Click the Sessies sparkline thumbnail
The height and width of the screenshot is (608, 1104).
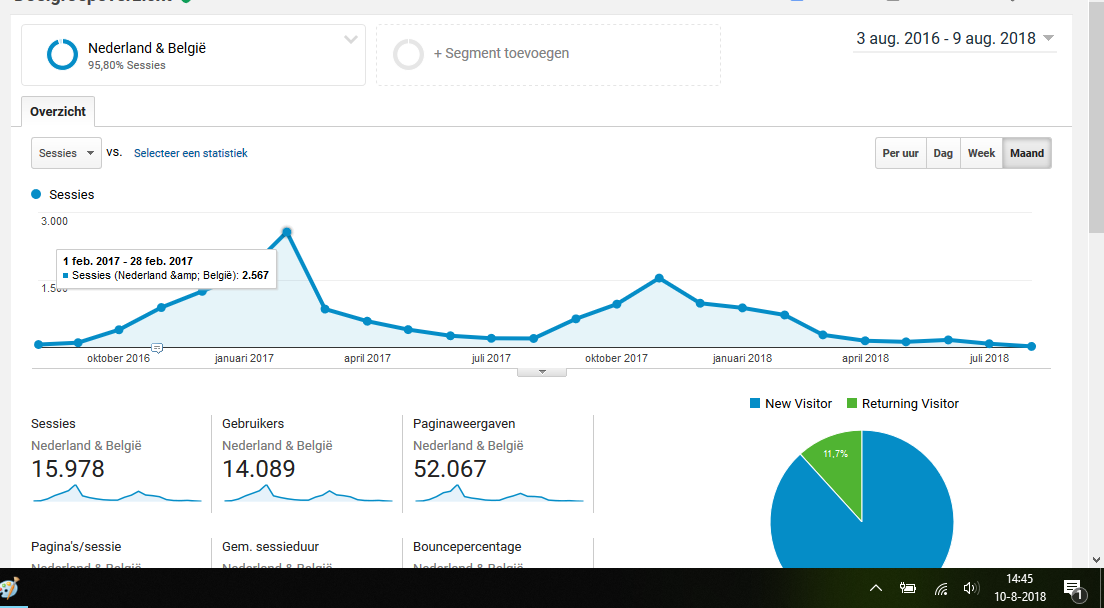click(117, 493)
